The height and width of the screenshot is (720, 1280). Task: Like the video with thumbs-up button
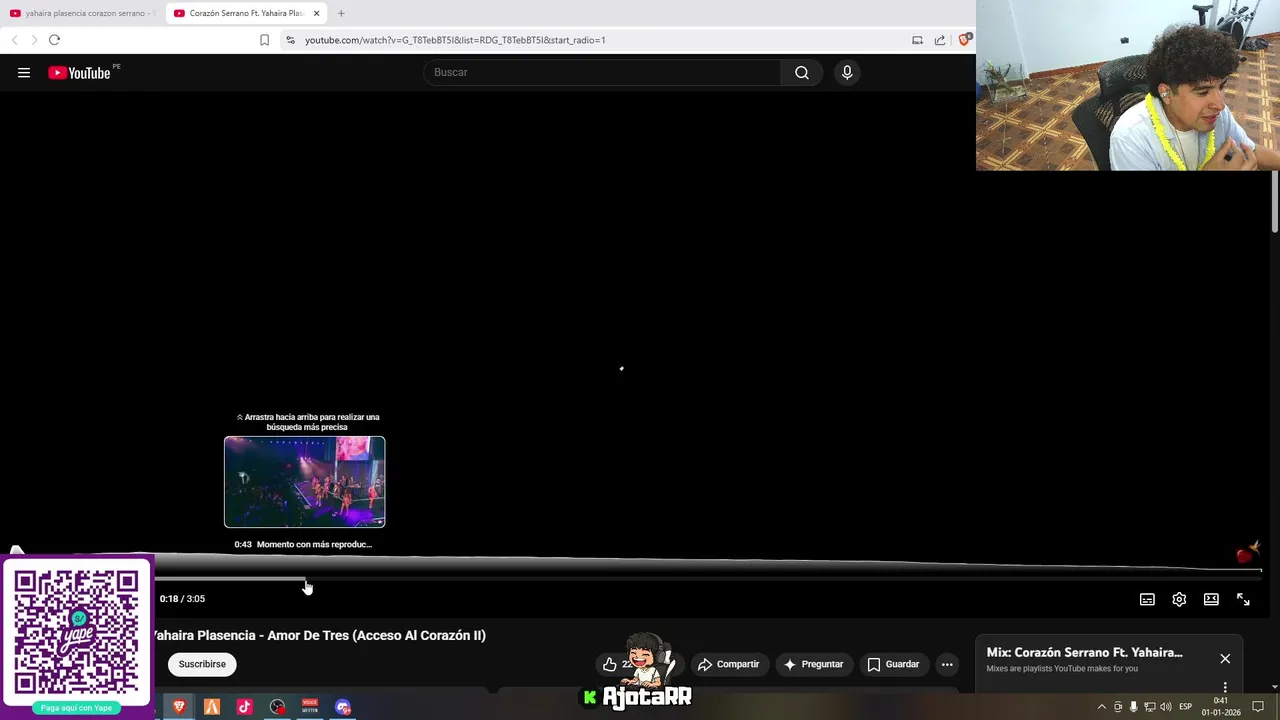click(x=610, y=664)
